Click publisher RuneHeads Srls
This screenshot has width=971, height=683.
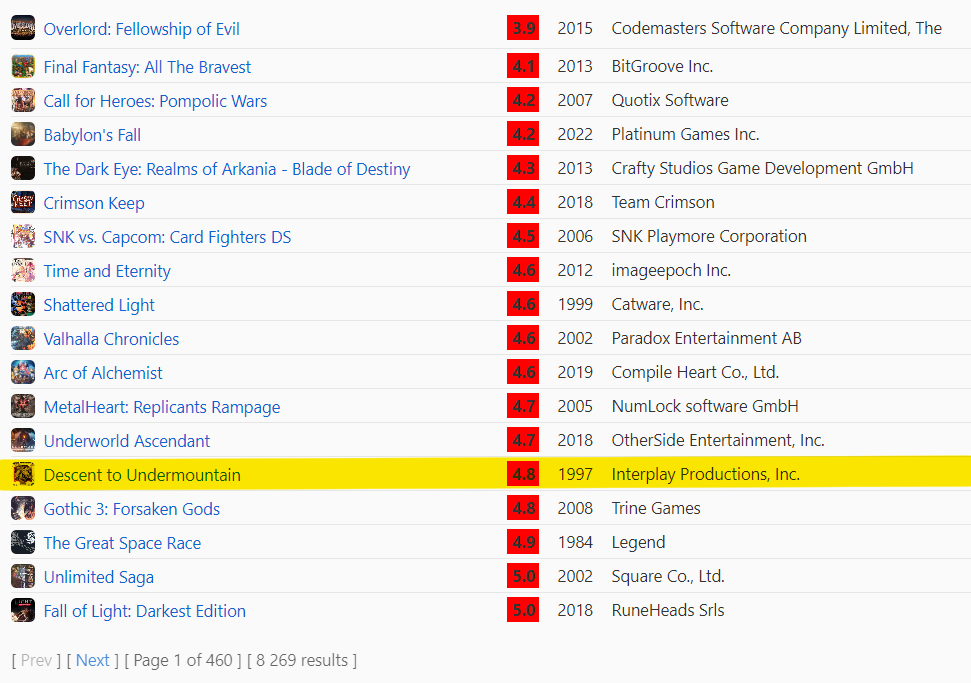[668, 611]
